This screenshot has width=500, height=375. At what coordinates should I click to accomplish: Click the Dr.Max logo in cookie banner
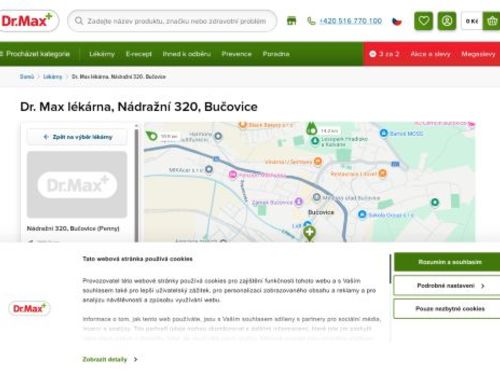29,308
